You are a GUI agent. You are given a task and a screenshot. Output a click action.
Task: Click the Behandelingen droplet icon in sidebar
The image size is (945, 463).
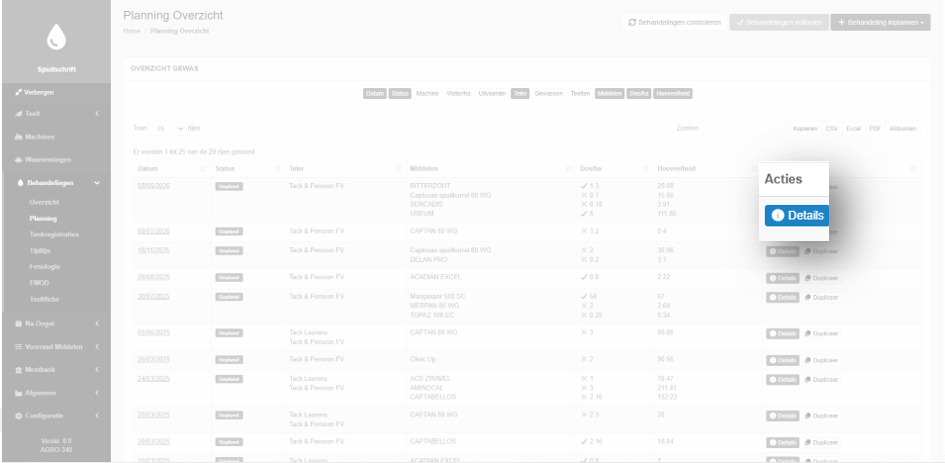(x=20, y=183)
